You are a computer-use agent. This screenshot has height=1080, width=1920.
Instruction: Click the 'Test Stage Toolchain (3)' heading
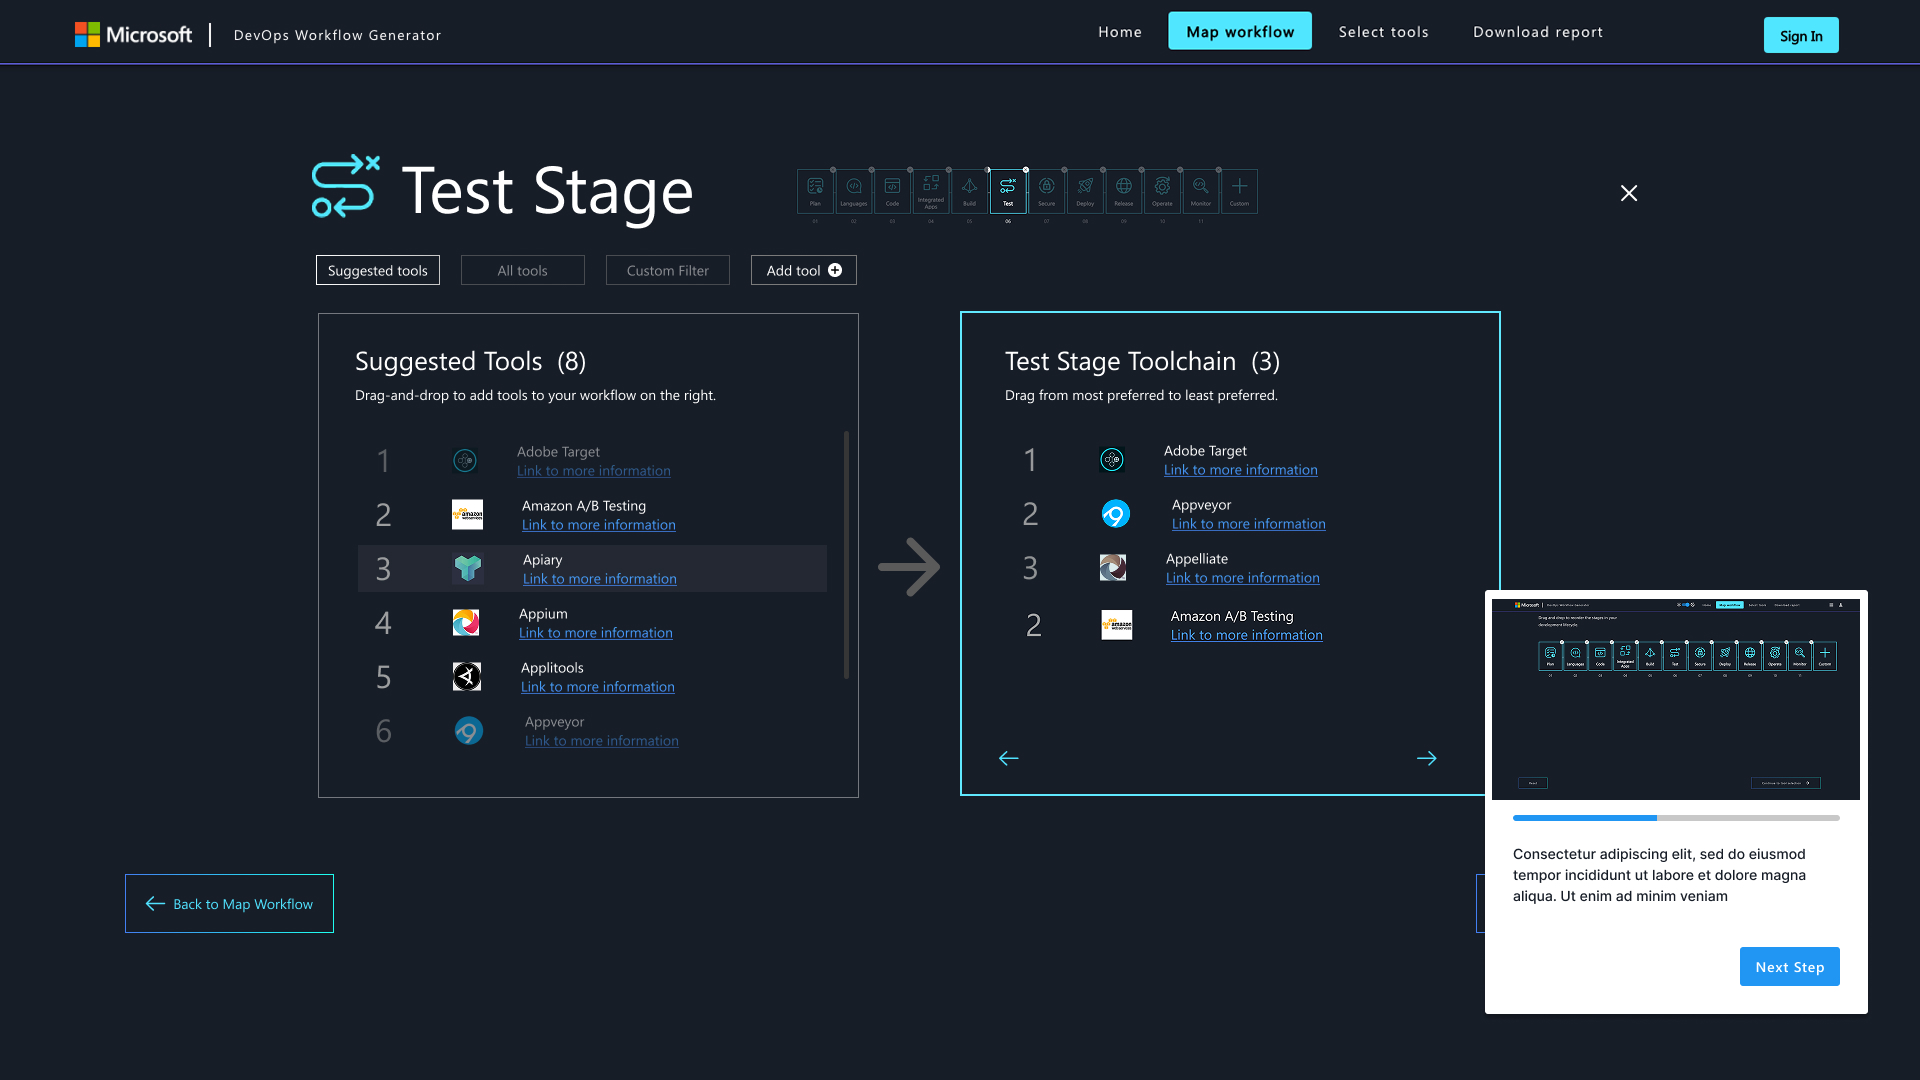(1142, 361)
